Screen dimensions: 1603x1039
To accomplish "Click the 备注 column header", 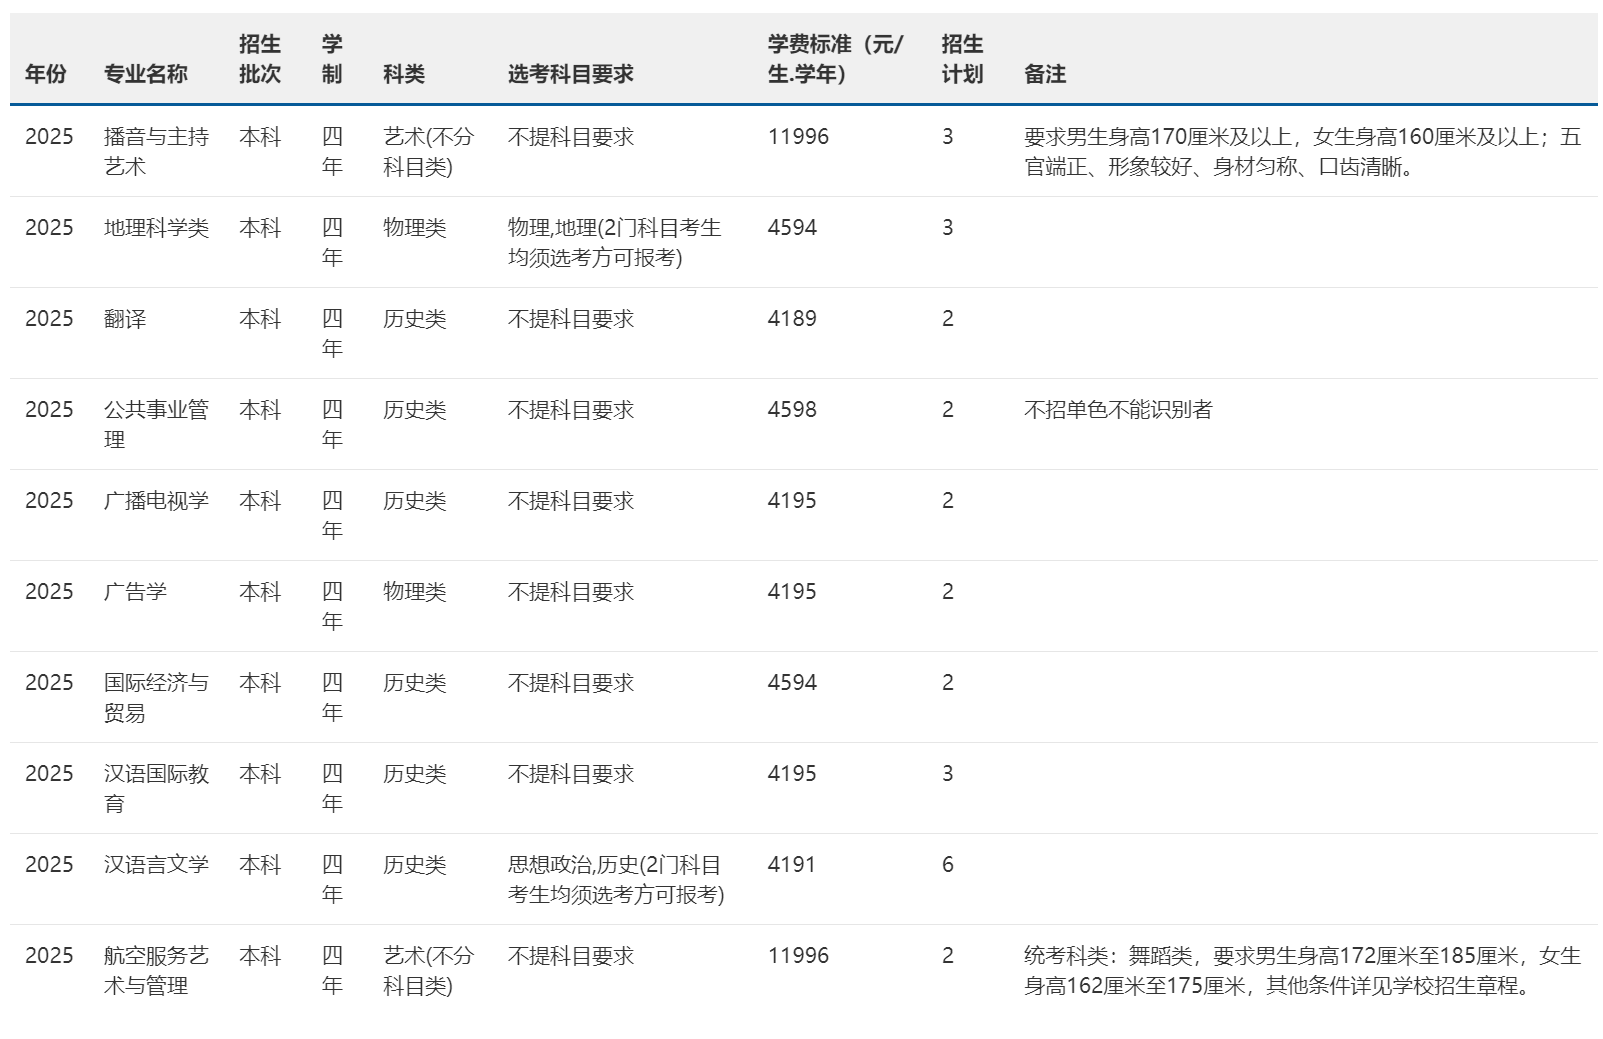I will point(1045,74).
